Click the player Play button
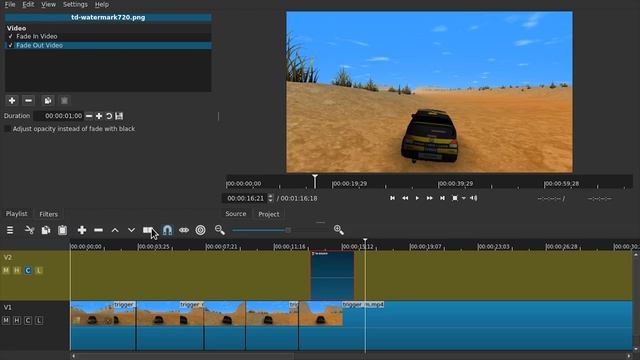Viewport: 640px width, 360px height. click(x=417, y=198)
